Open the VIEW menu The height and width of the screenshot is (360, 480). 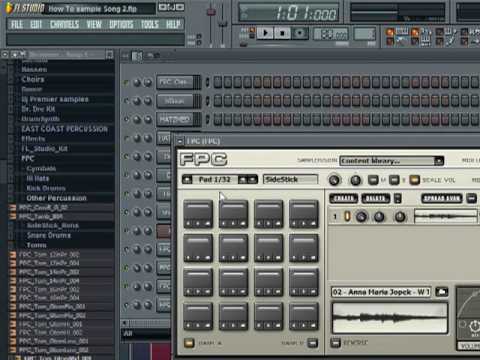point(94,24)
